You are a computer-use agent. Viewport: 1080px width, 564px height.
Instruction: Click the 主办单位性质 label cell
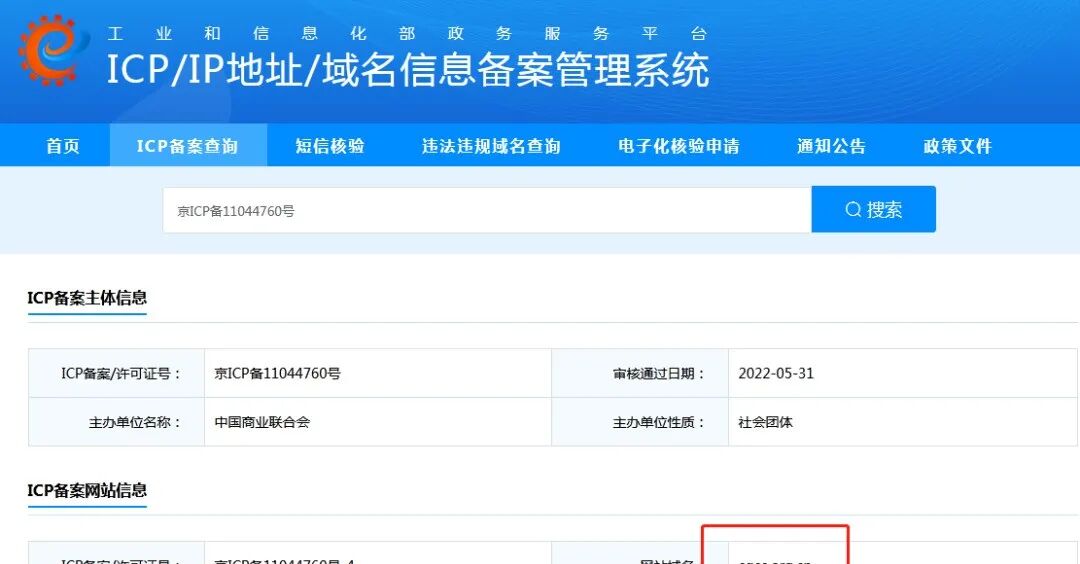(x=640, y=422)
